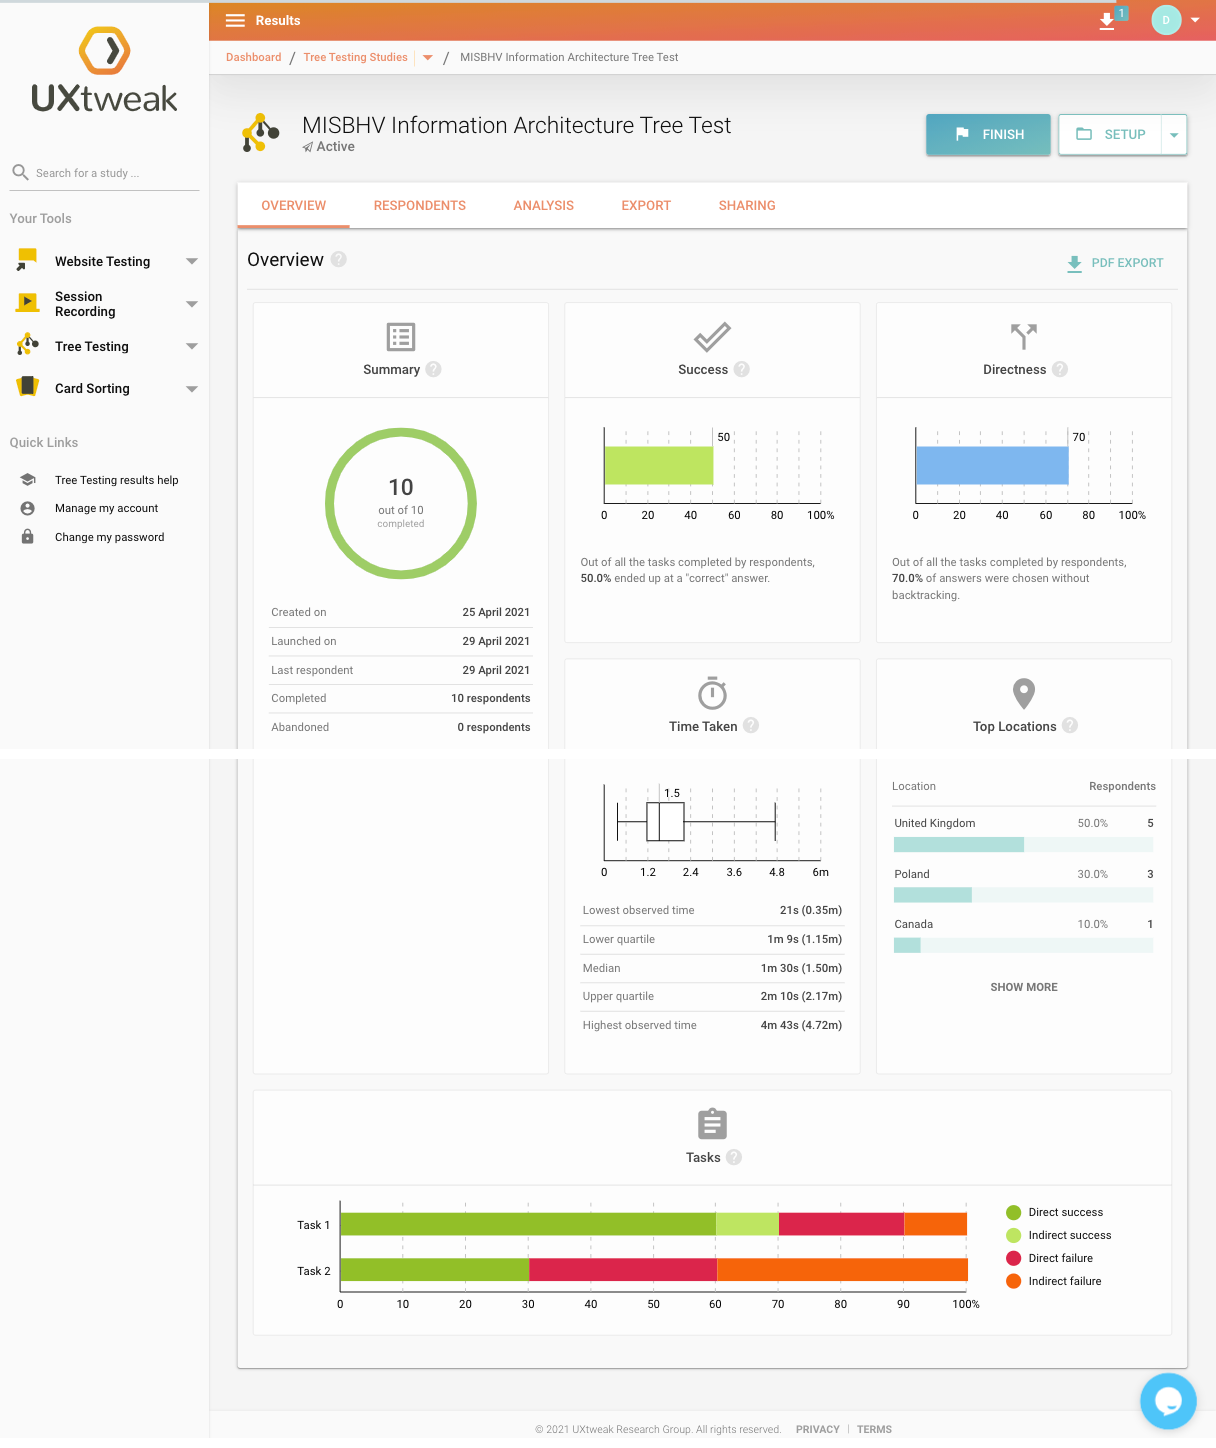This screenshot has height=1448, width=1216.
Task: Open the hamburger menu icon
Action: [x=235, y=20]
